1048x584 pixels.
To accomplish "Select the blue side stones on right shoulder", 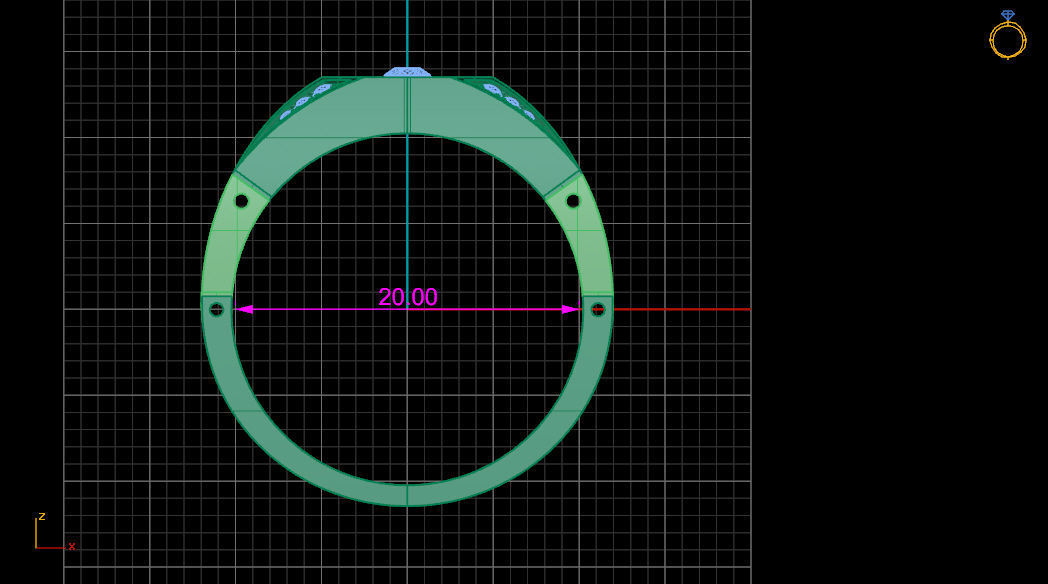I will coord(509,101).
